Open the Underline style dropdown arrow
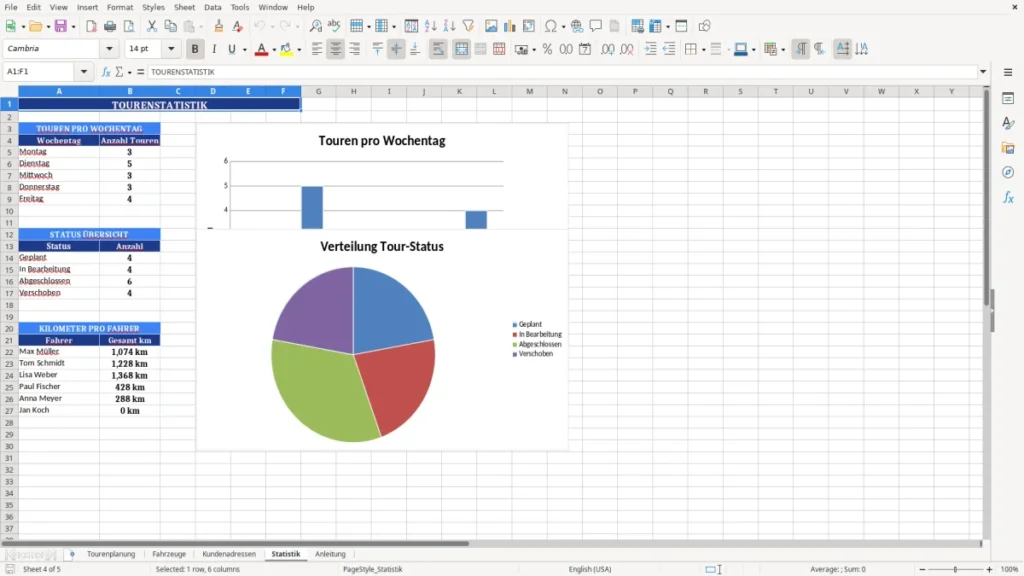Image resolution: width=1024 pixels, height=576 pixels. [244, 49]
